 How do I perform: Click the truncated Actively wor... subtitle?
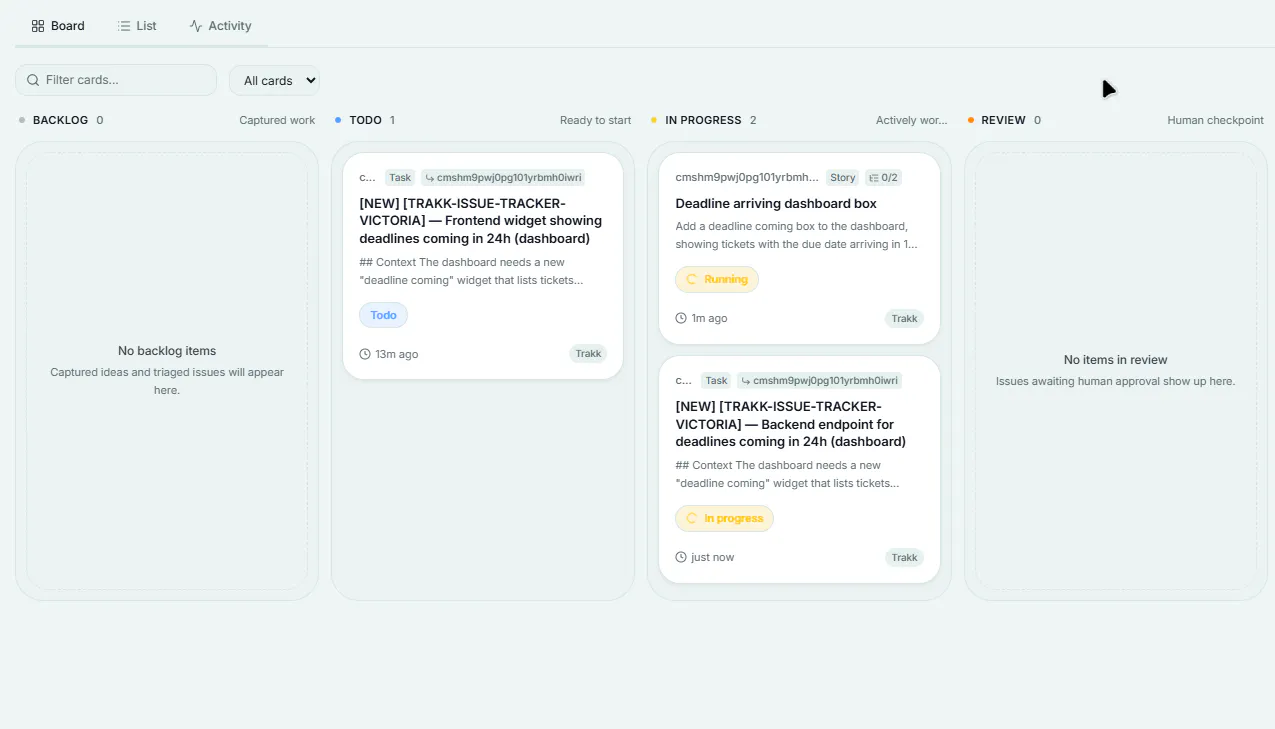pyautogui.click(x=911, y=120)
